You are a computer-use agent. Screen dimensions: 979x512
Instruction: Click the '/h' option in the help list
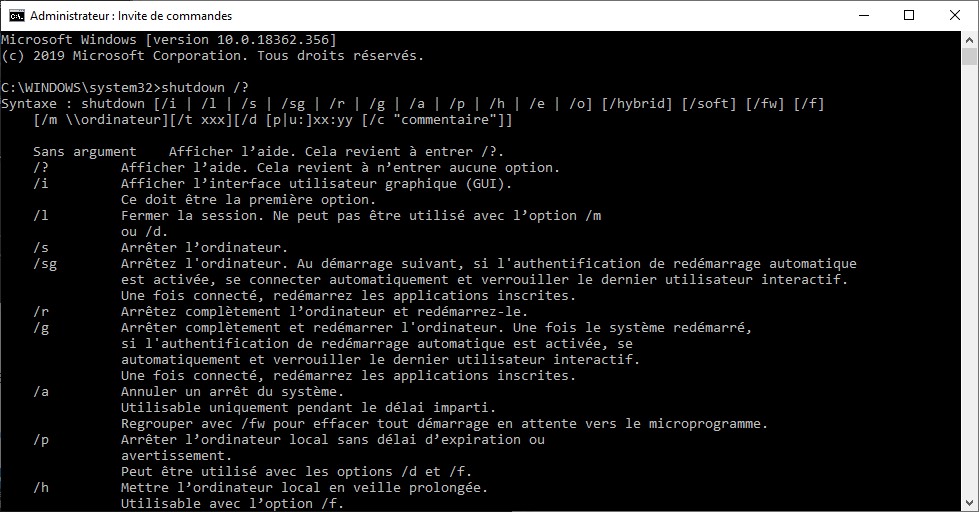point(40,488)
